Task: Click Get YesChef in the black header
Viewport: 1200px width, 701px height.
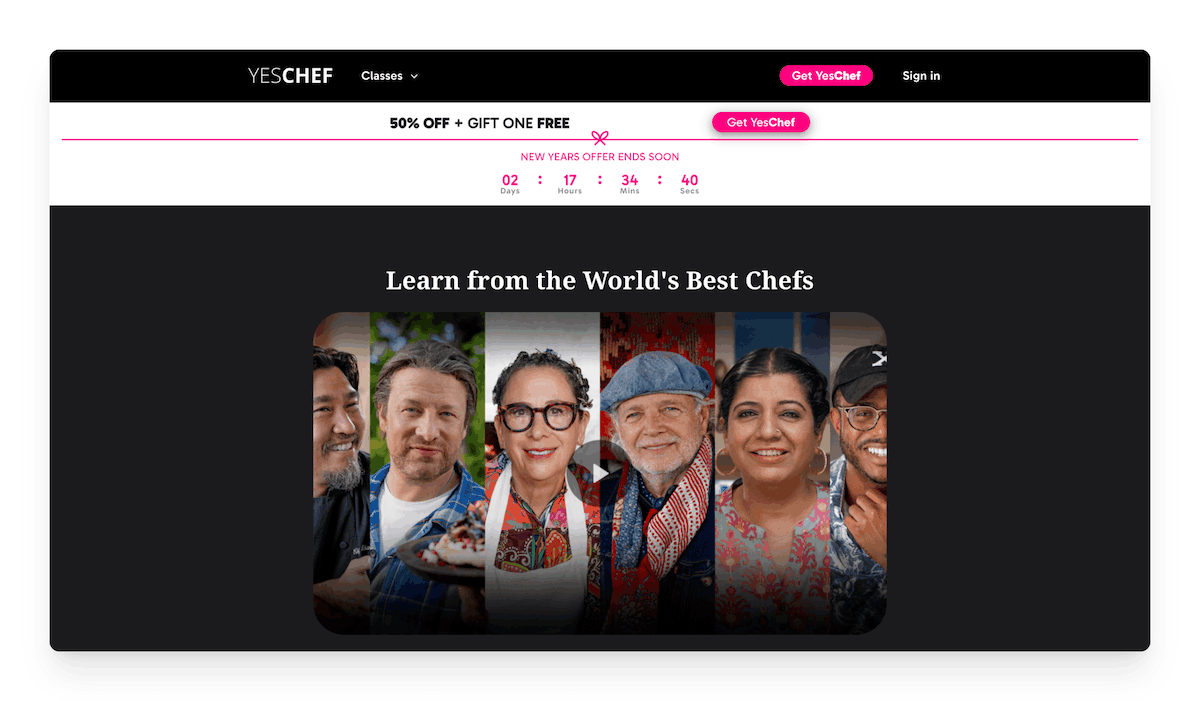Action: click(826, 76)
